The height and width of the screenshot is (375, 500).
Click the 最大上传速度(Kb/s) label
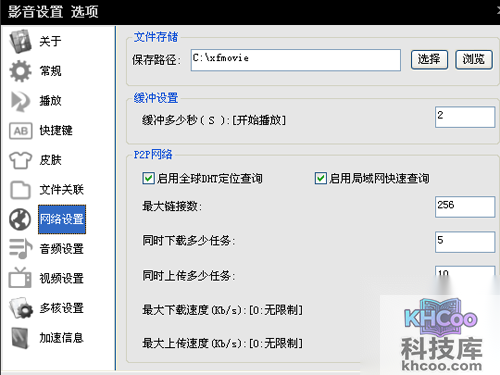[x=222, y=343]
